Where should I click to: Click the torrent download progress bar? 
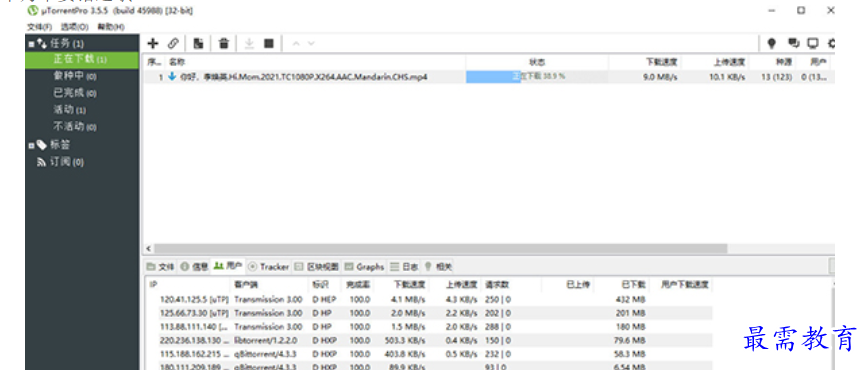pyautogui.click(x=537, y=77)
